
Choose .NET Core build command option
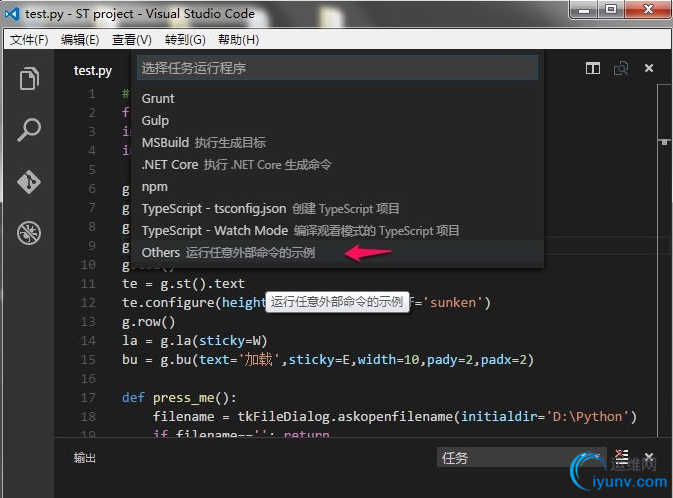click(x=337, y=164)
